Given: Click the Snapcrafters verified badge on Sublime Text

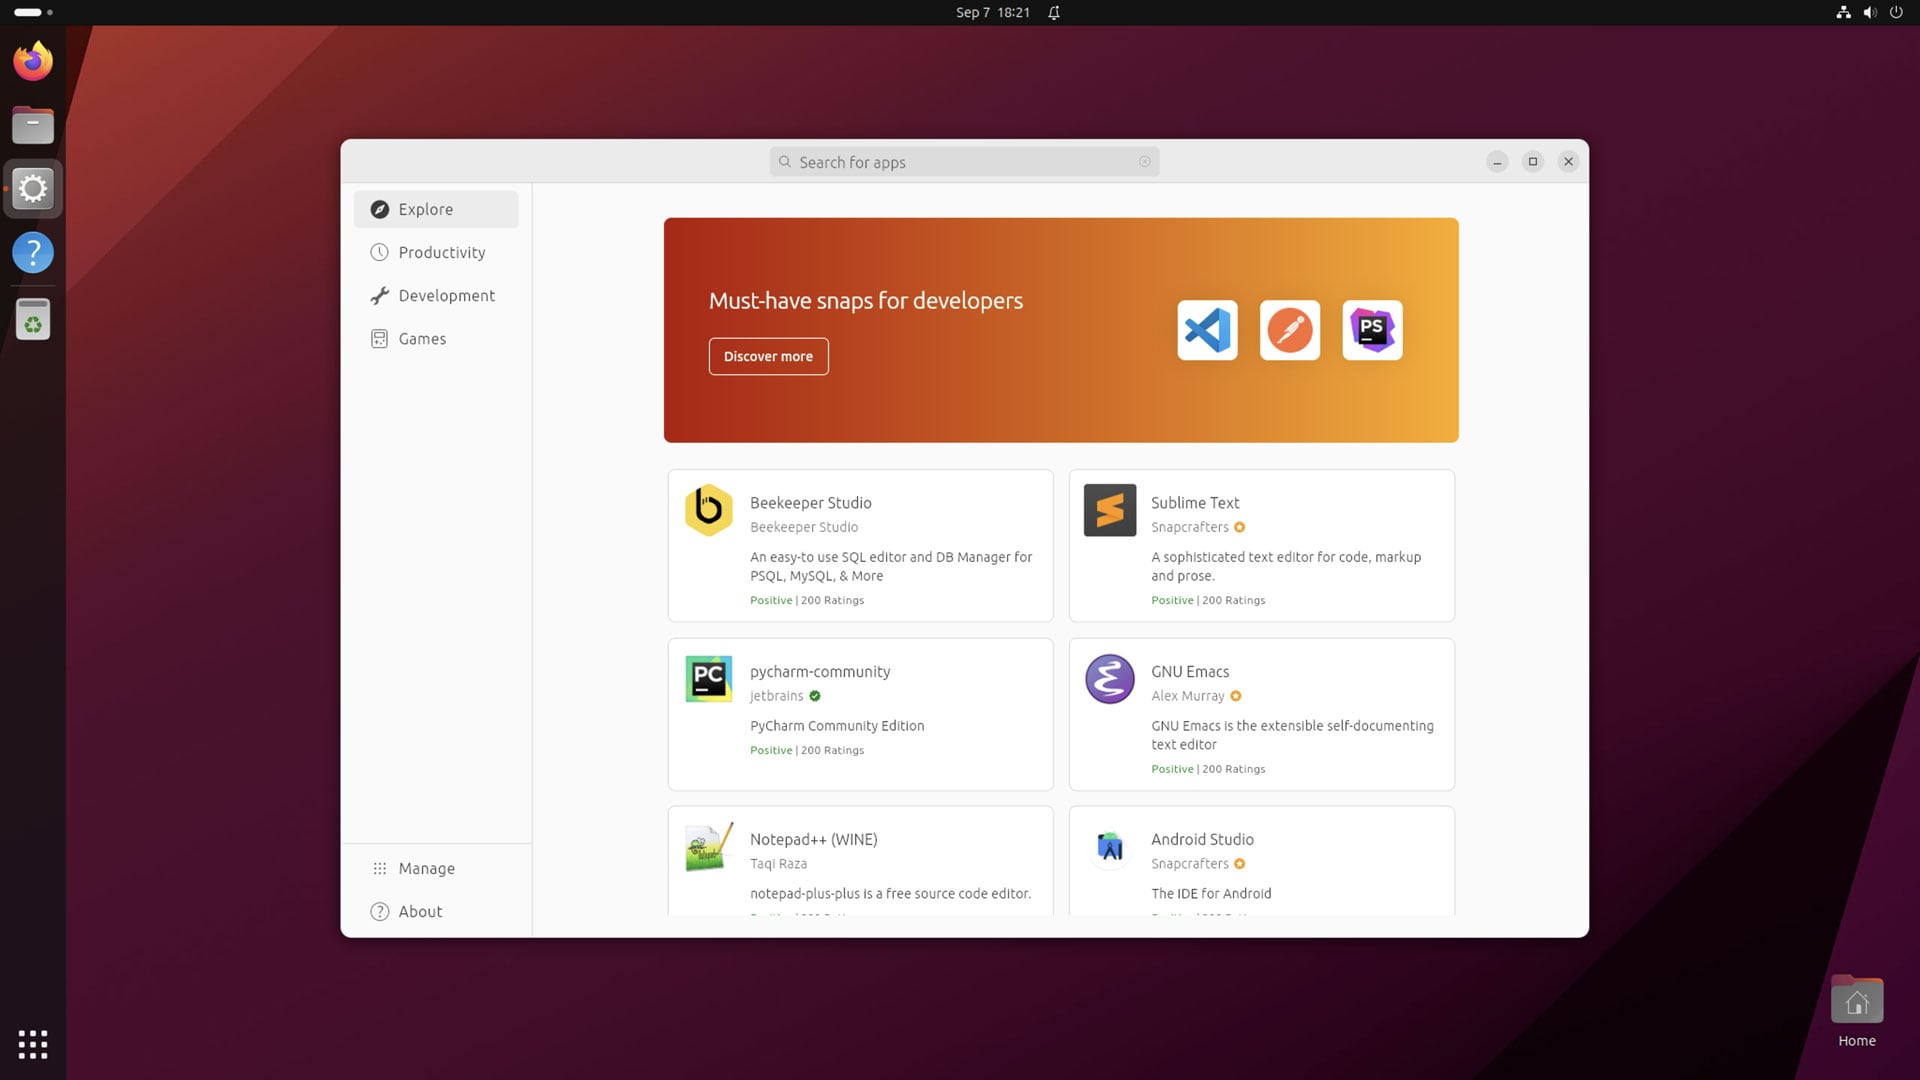Looking at the screenshot, I should pyautogui.click(x=1238, y=526).
